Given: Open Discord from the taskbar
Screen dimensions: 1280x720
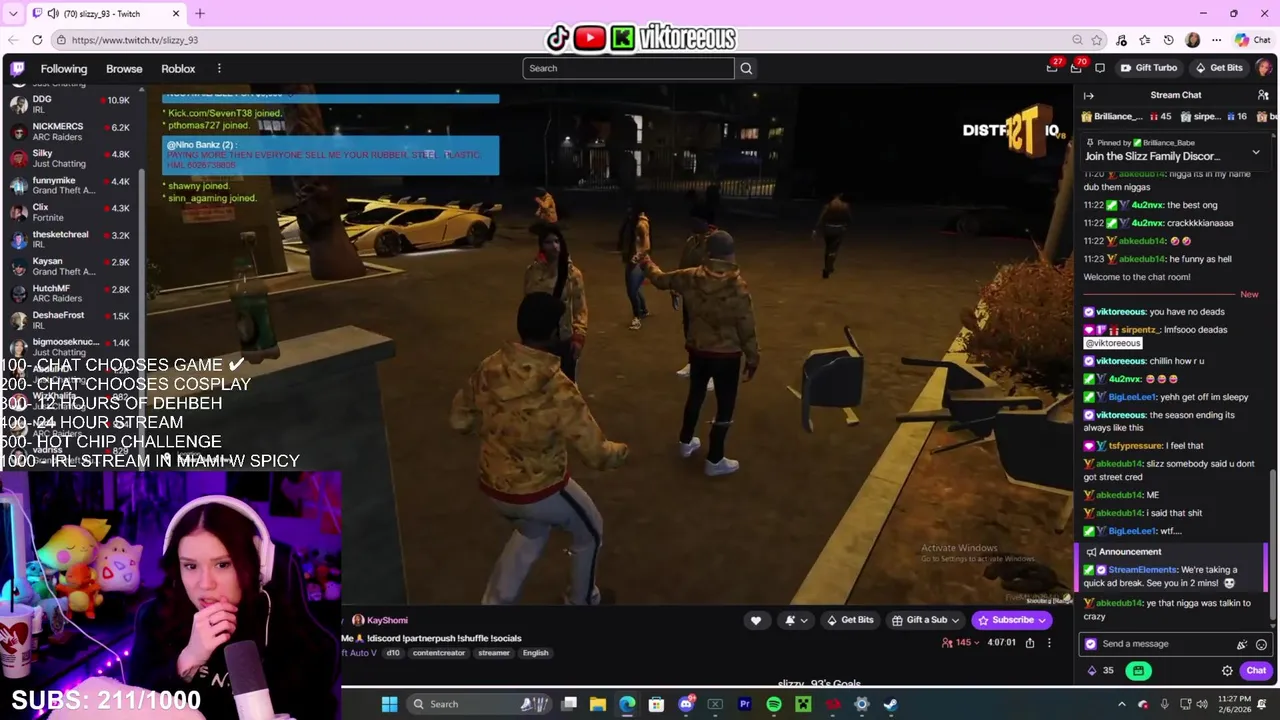Looking at the screenshot, I should point(686,704).
